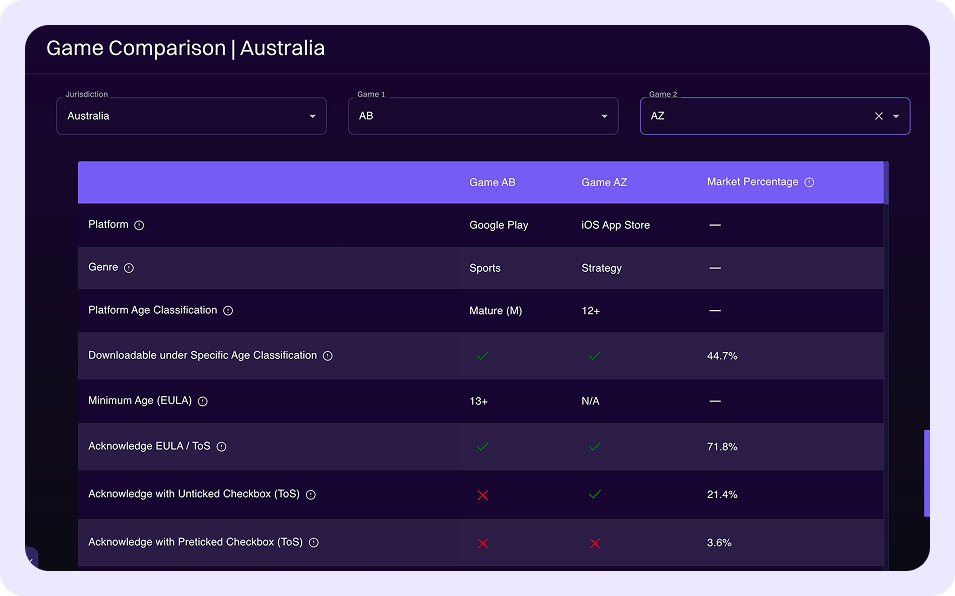
Task: Click the Game Comparison | Australia title
Action: point(184,48)
